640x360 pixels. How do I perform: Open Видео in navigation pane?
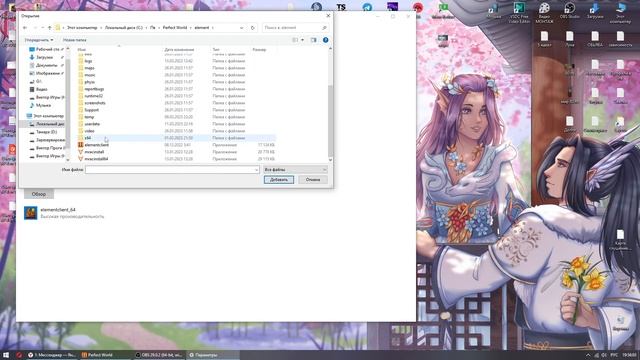[x=41, y=89]
